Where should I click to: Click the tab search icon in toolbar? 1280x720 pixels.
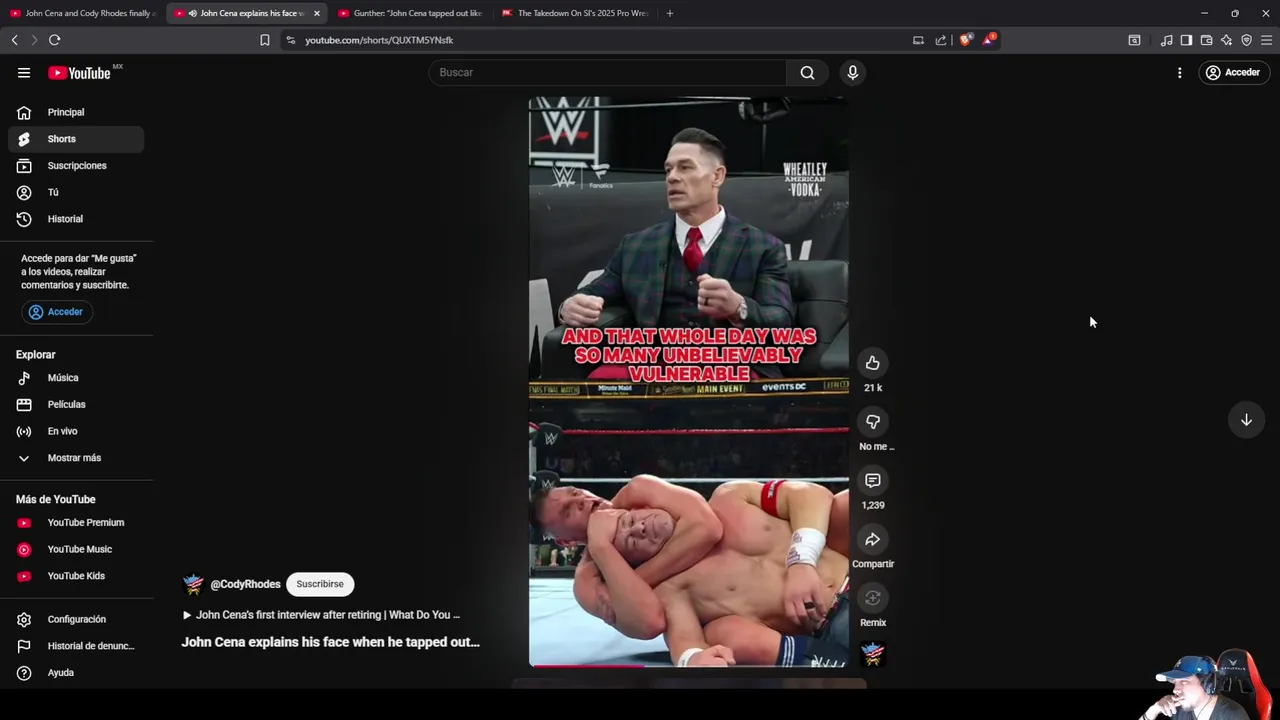tap(1134, 40)
